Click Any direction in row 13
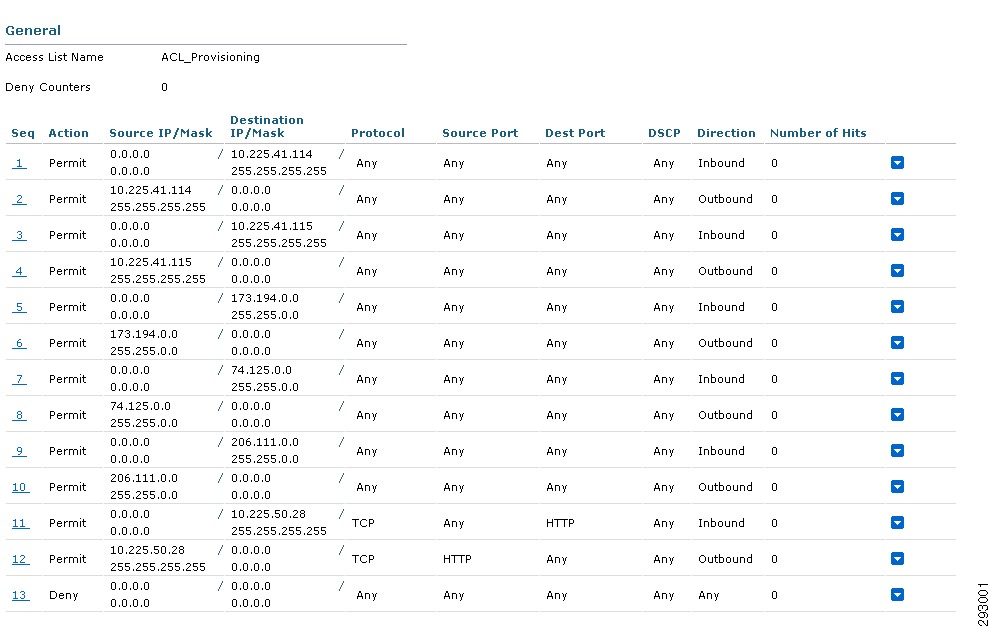Image resolution: width=988 pixels, height=627 pixels. [x=708, y=595]
